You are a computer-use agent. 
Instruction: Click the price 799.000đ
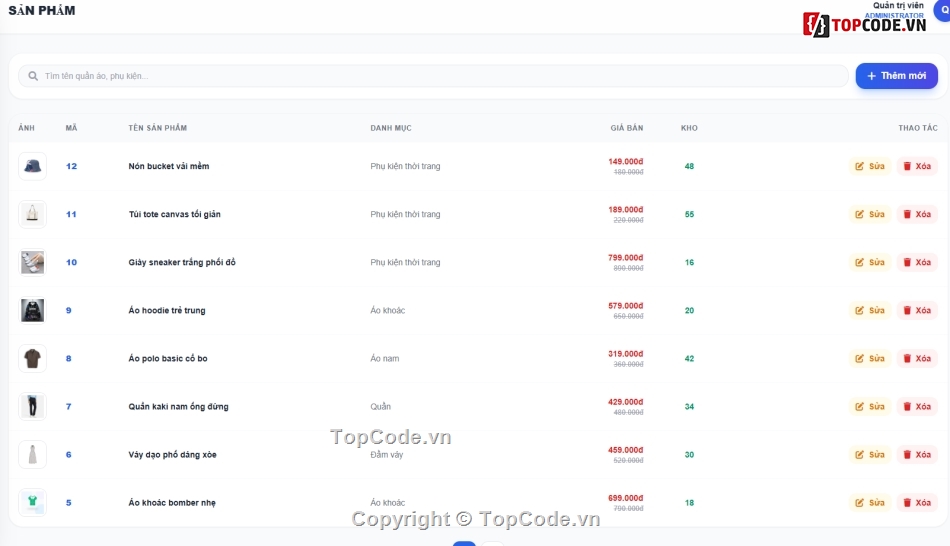(626, 258)
